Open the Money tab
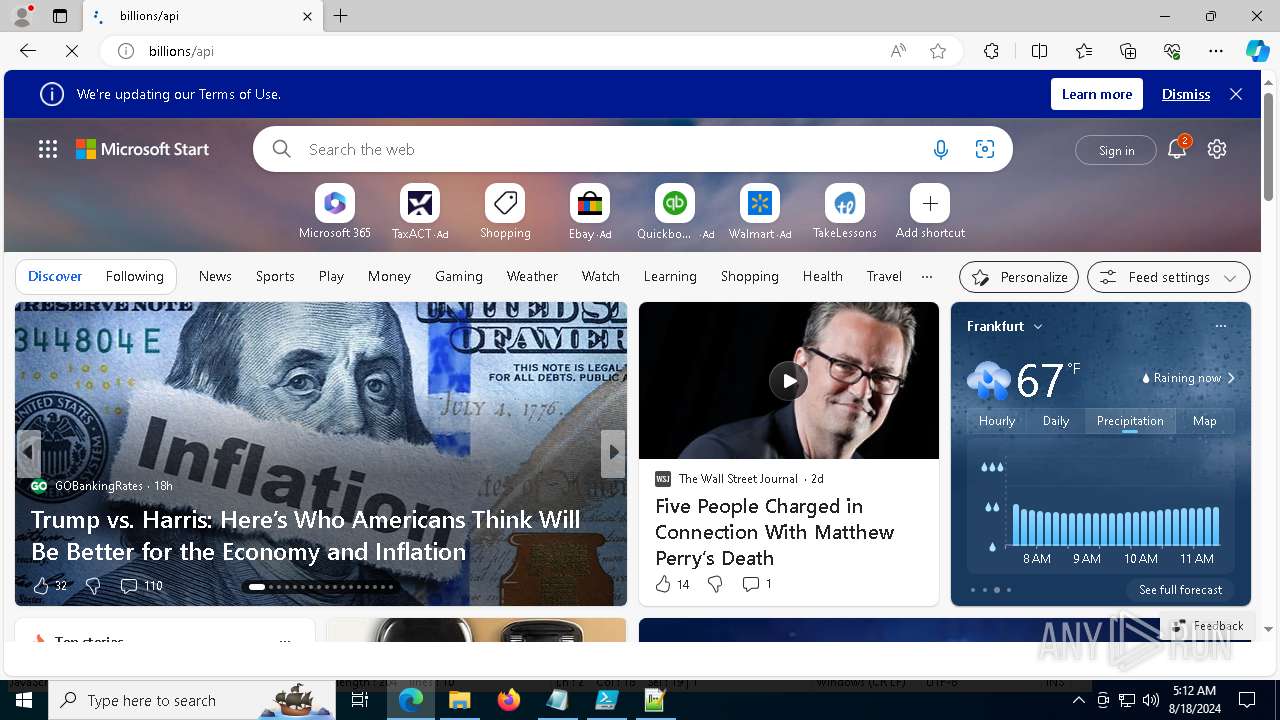 click(389, 276)
